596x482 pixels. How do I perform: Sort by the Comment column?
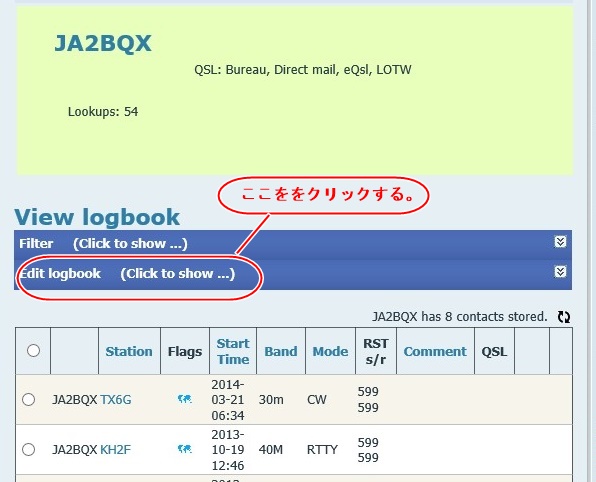pos(435,352)
